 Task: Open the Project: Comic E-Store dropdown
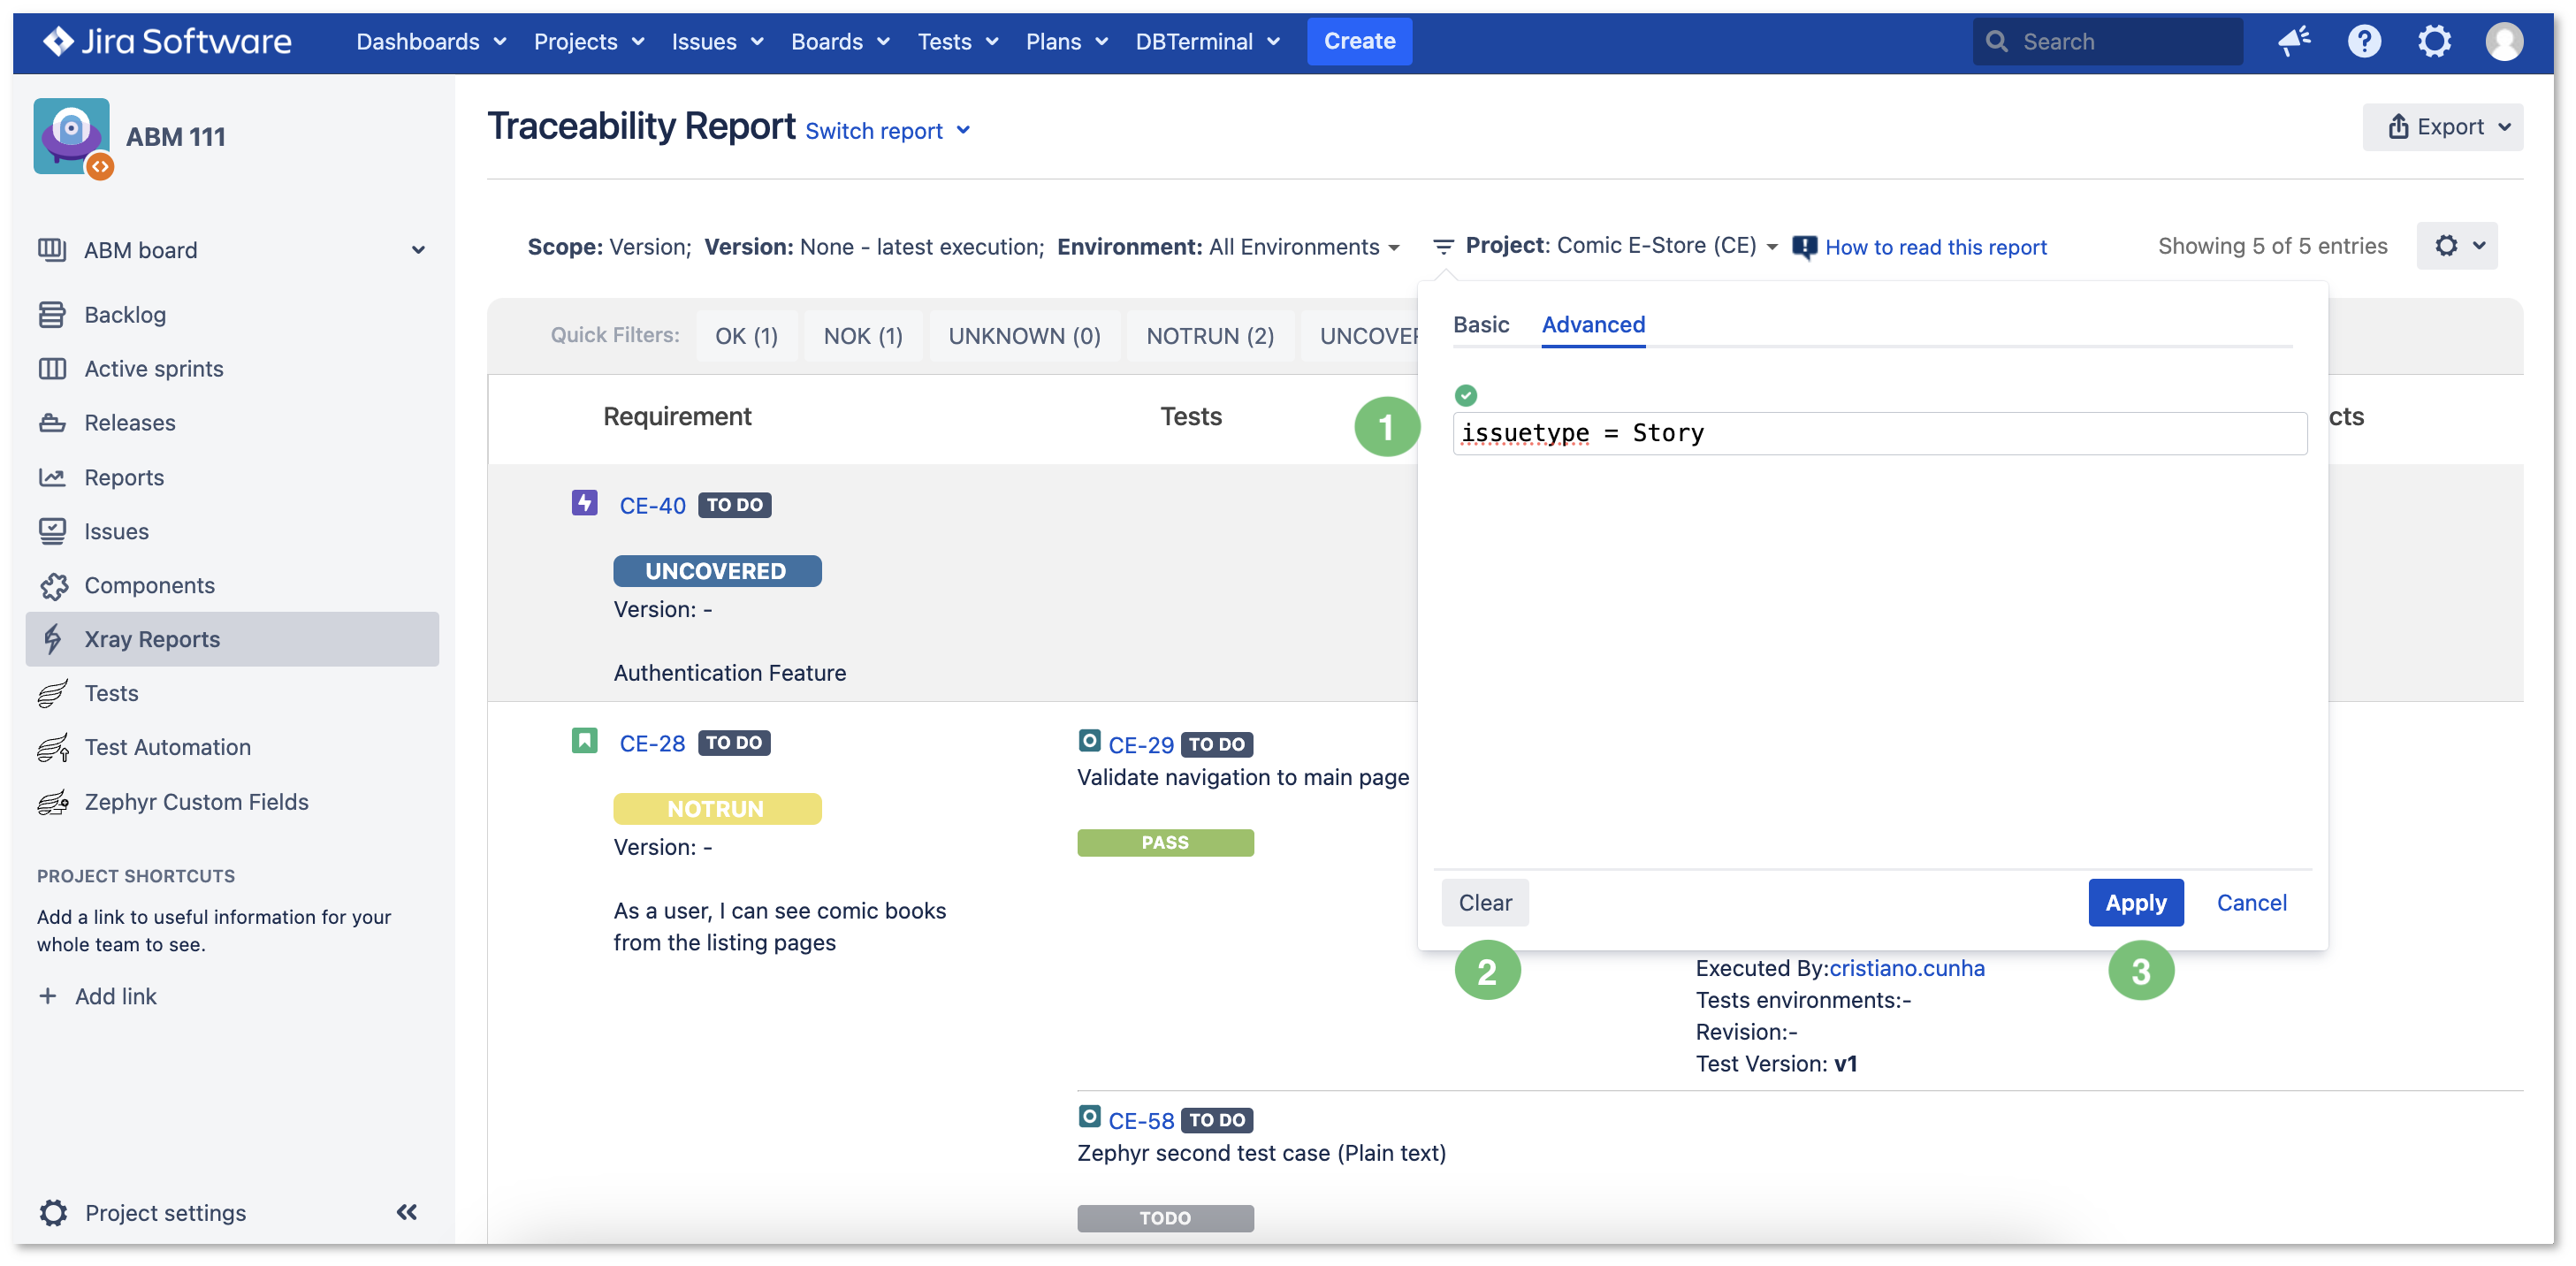pyautogui.click(x=1621, y=246)
